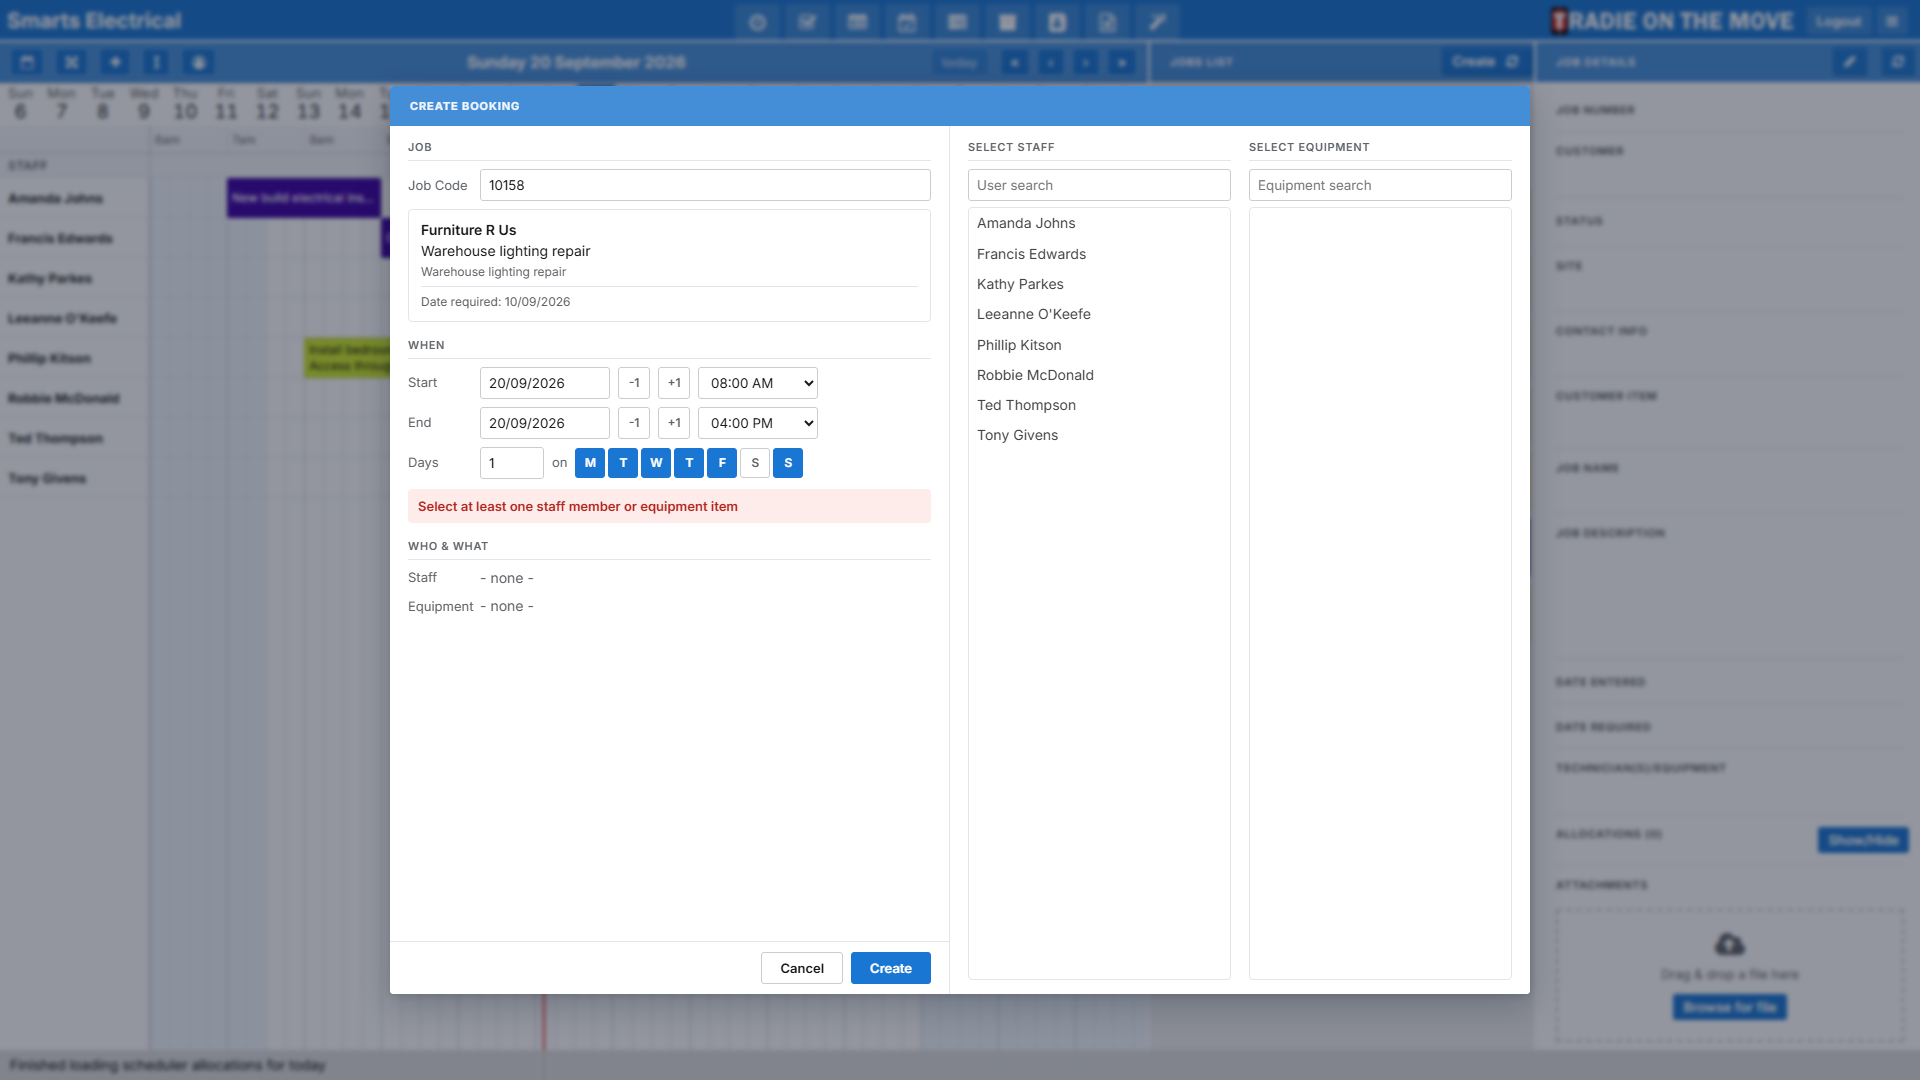
Task: Toggle Monday in booking days
Action: 590,463
